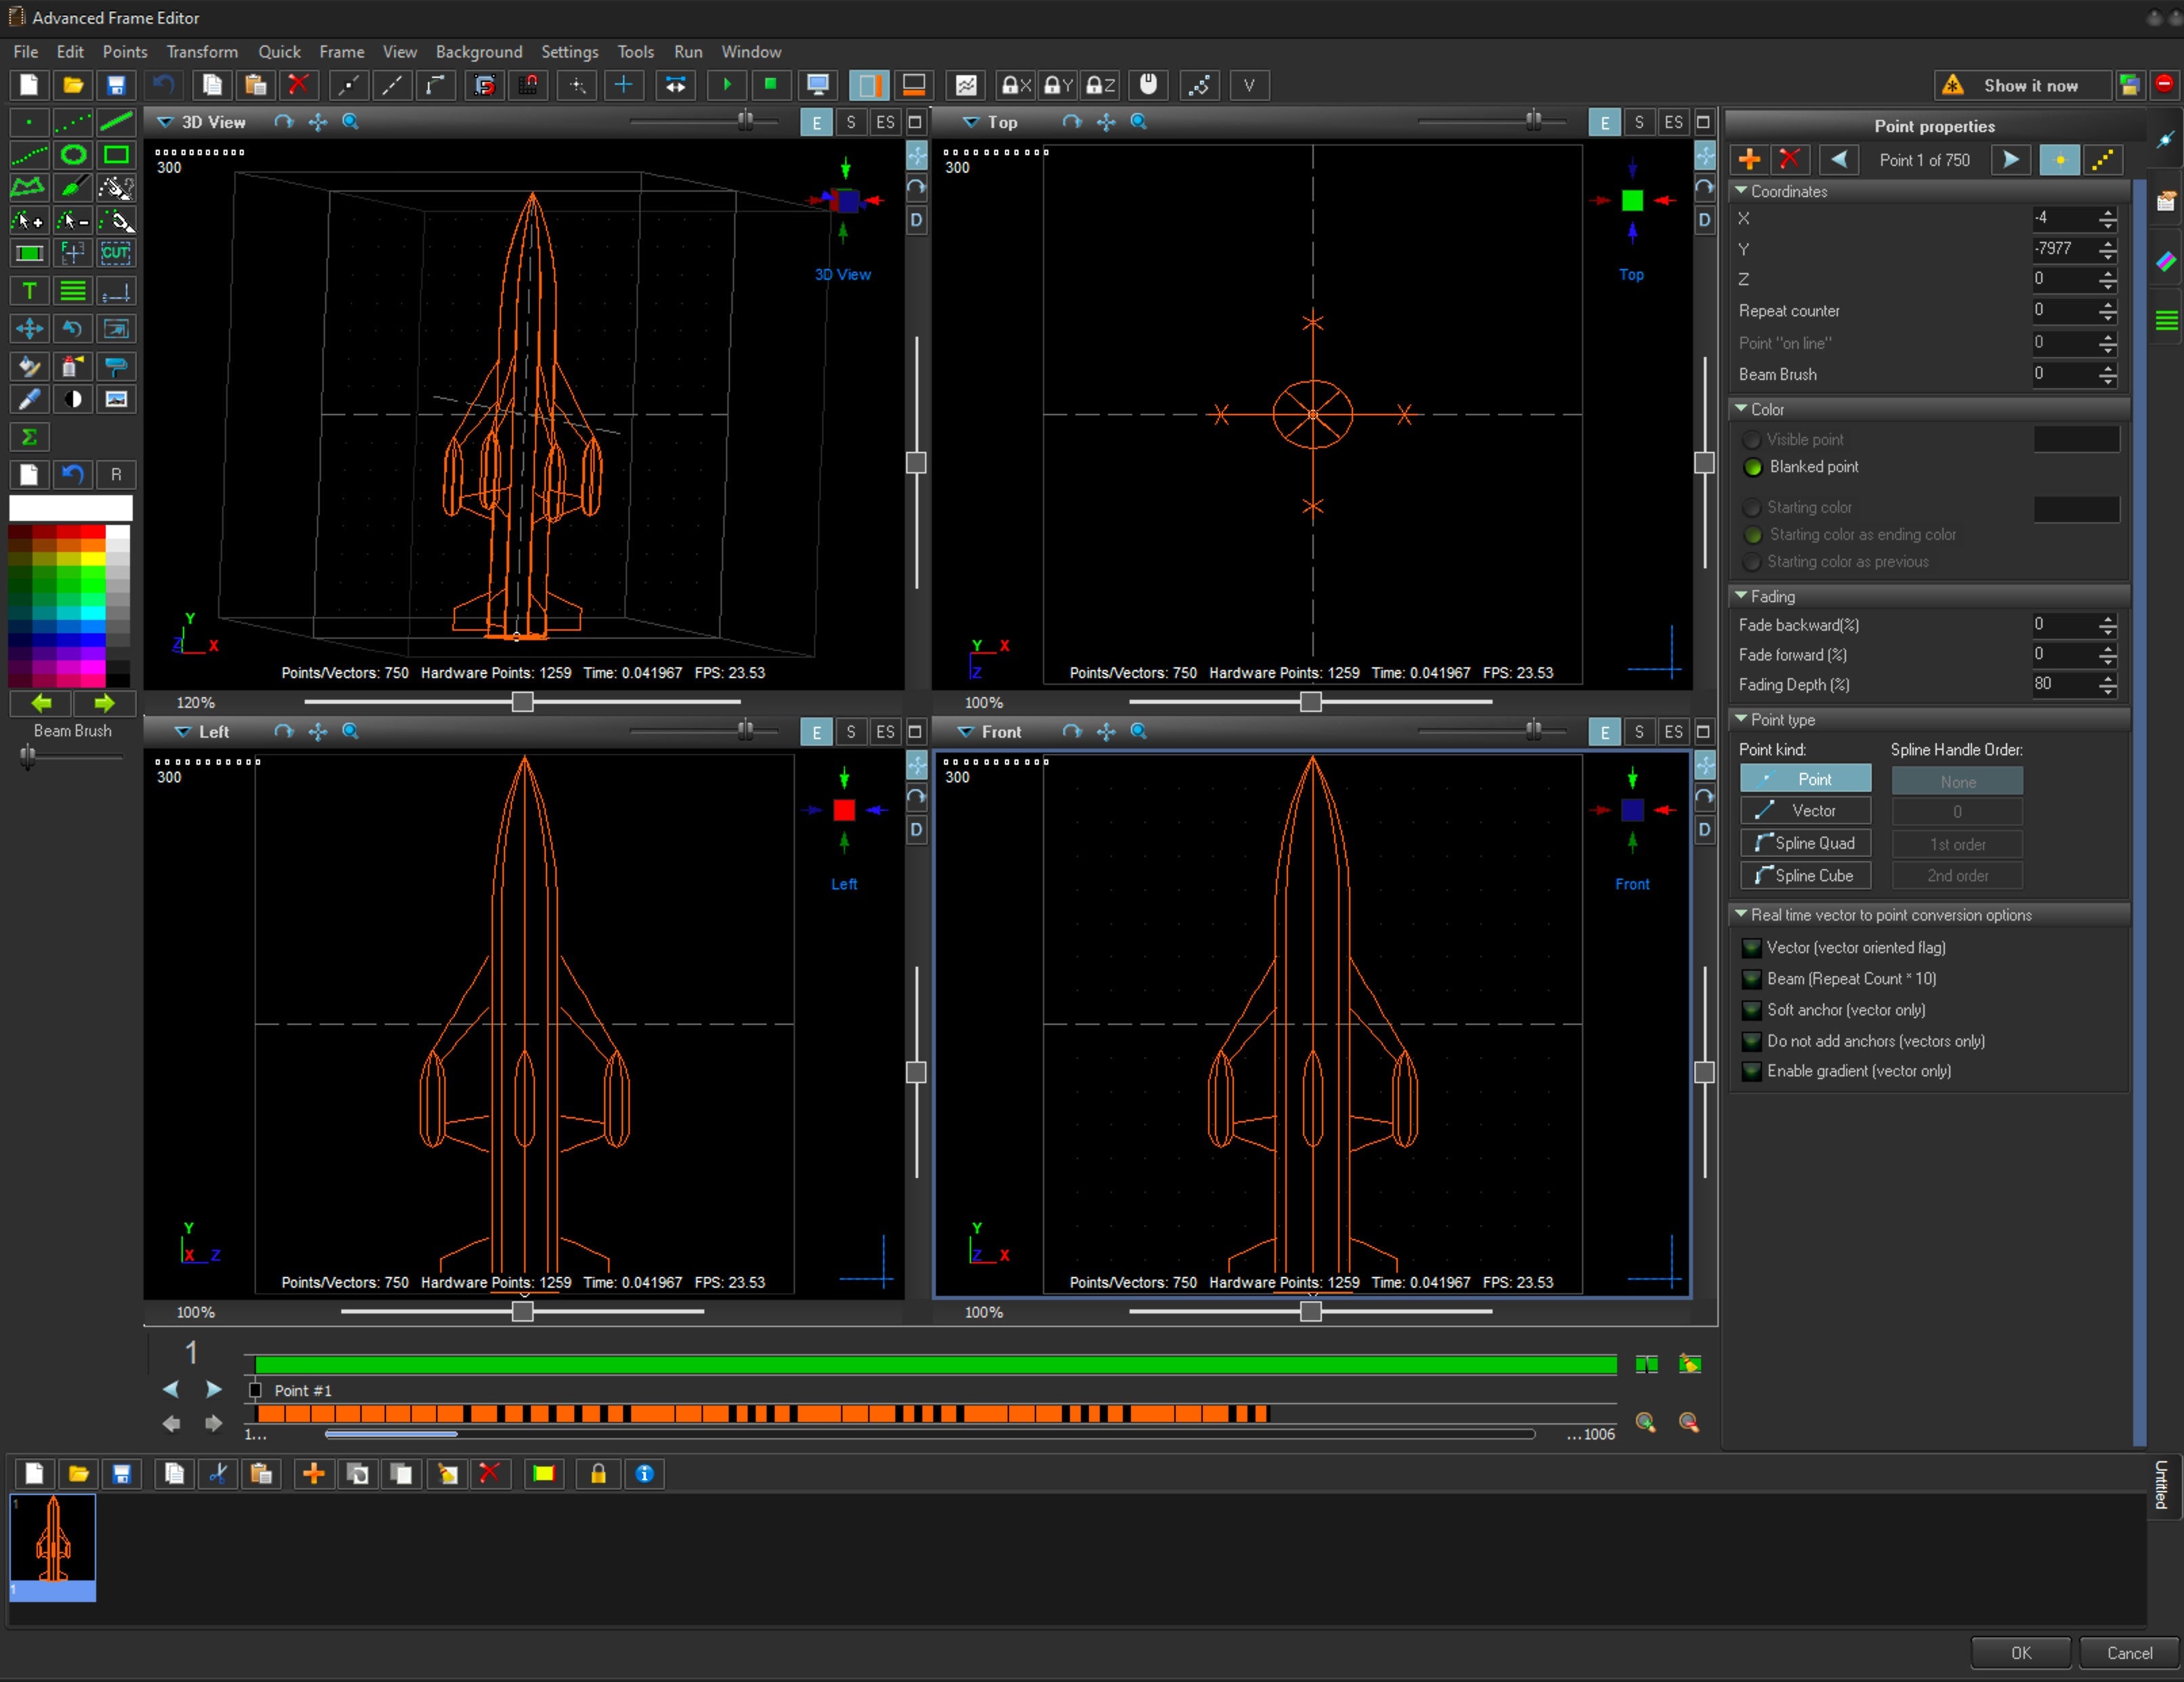Image resolution: width=2184 pixels, height=1682 pixels.
Task: Click the green Play button in toolbar
Action: tap(727, 85)
